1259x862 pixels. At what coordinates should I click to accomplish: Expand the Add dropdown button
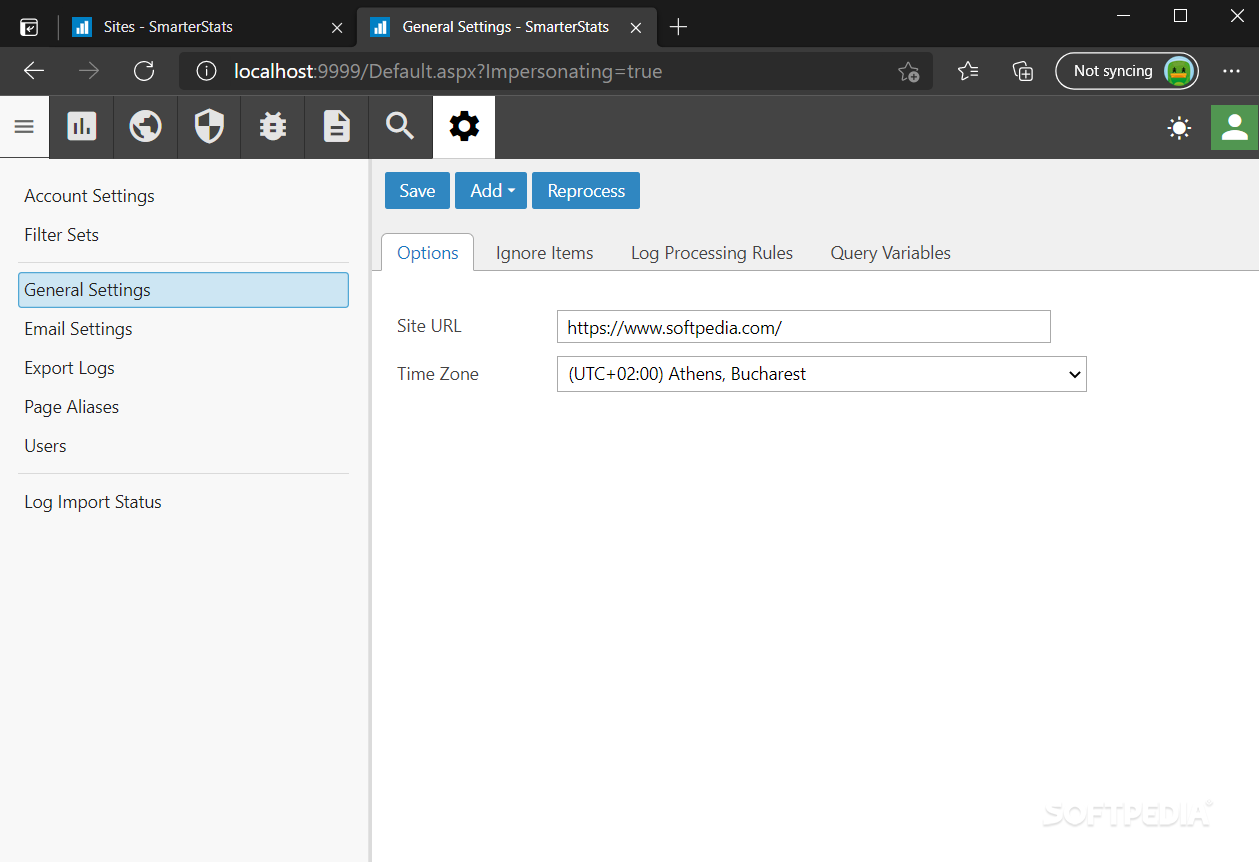point(491,191)
